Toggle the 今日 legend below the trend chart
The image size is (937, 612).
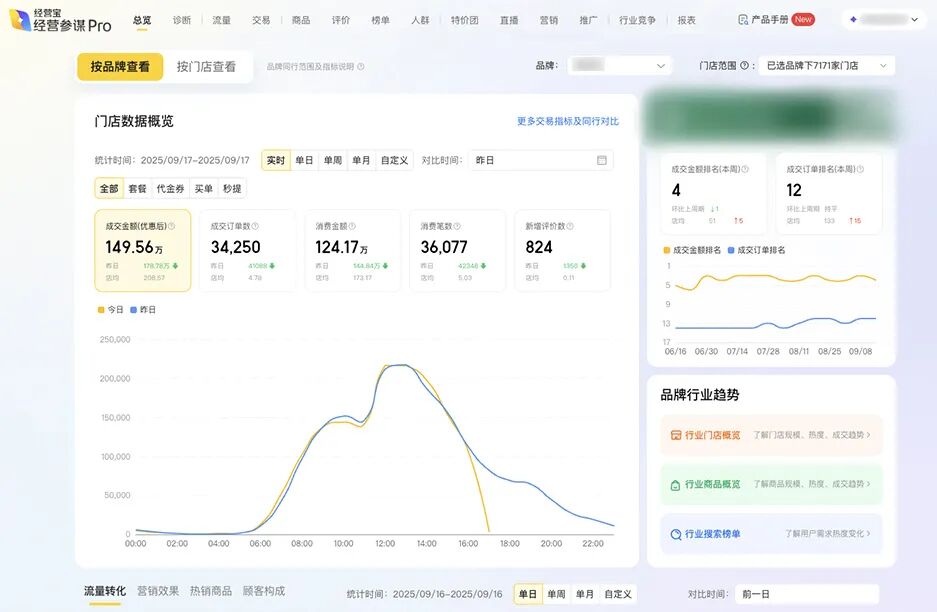pos(111,309)
